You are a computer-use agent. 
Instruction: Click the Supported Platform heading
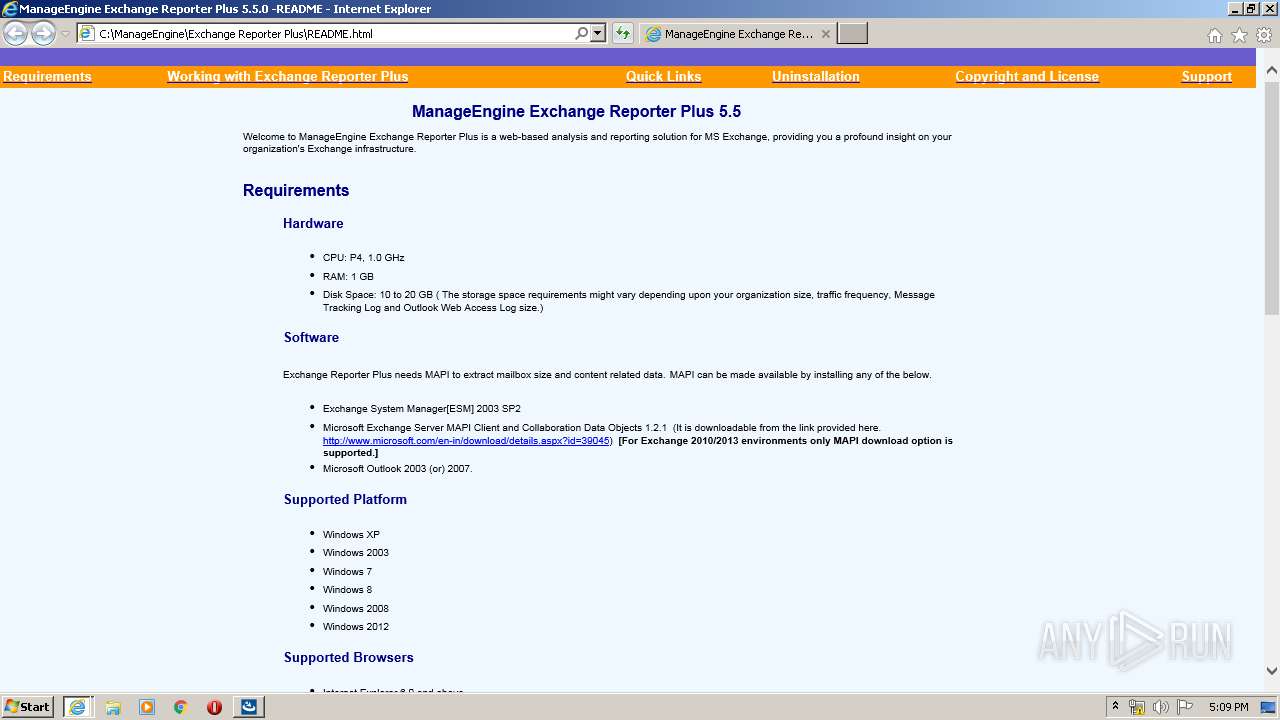(x=345, y=500)
